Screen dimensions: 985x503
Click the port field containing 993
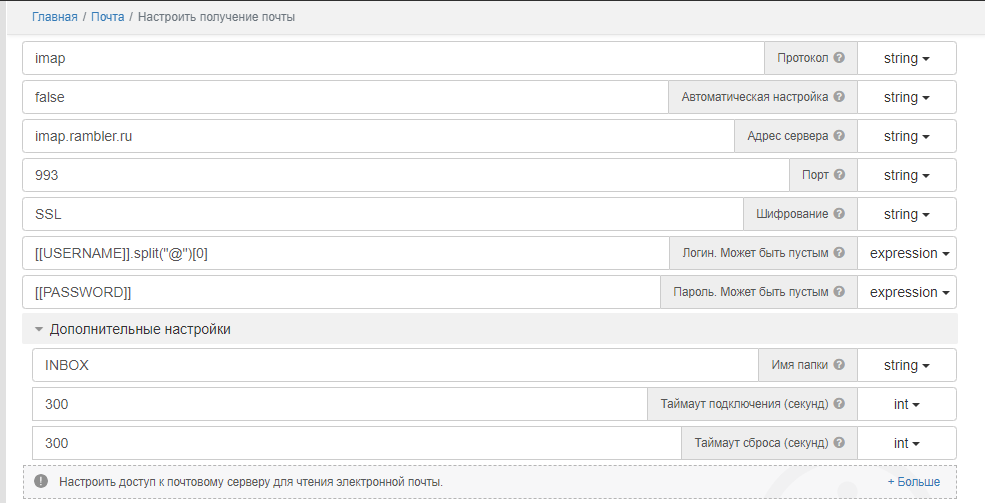[x=400, y=175]
